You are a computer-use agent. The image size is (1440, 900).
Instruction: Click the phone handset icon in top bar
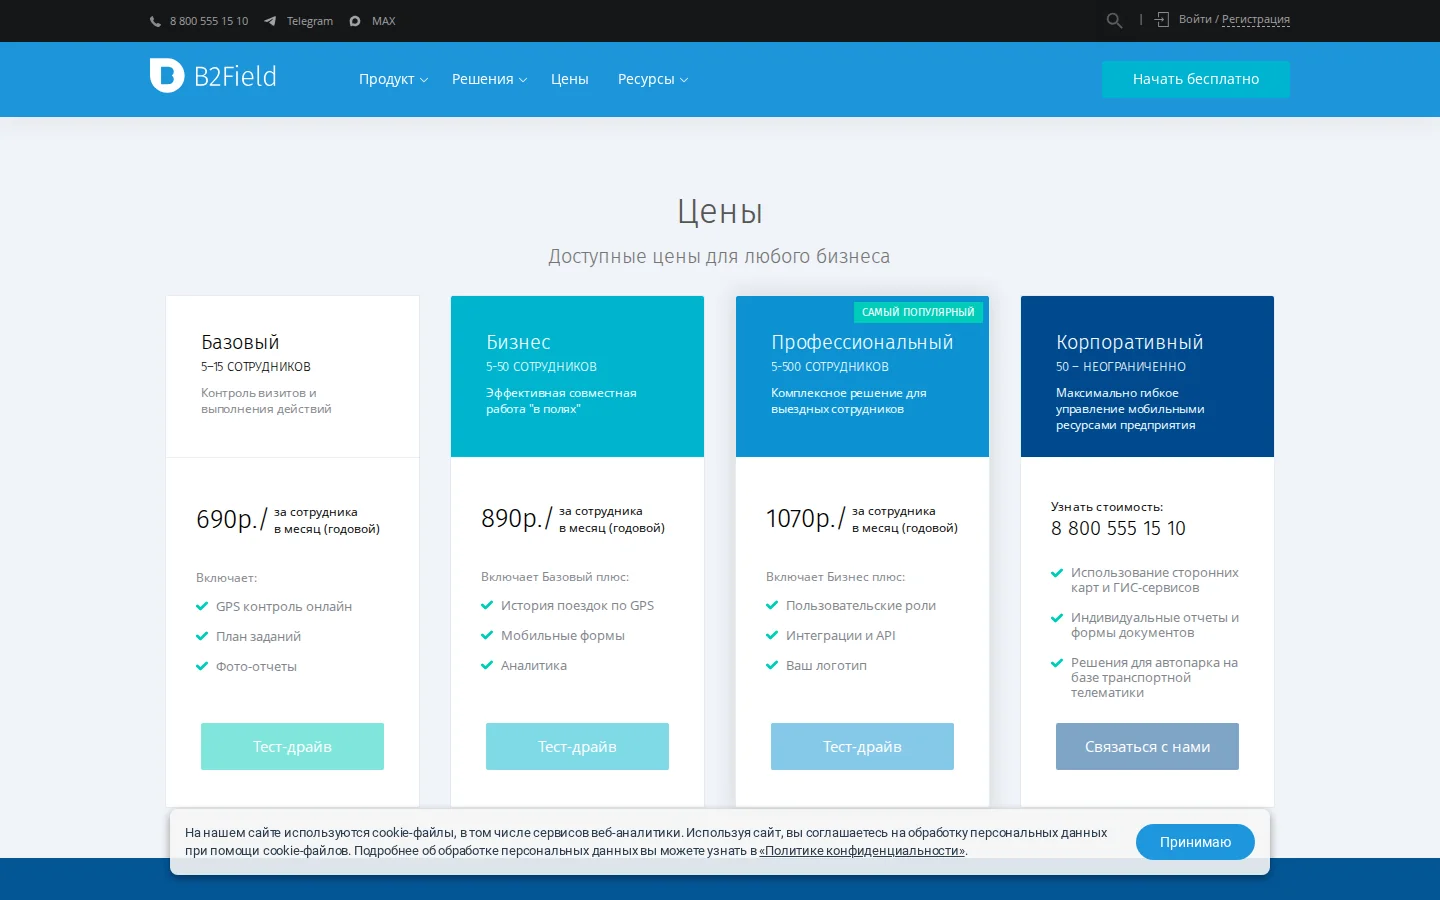(155, 21)
